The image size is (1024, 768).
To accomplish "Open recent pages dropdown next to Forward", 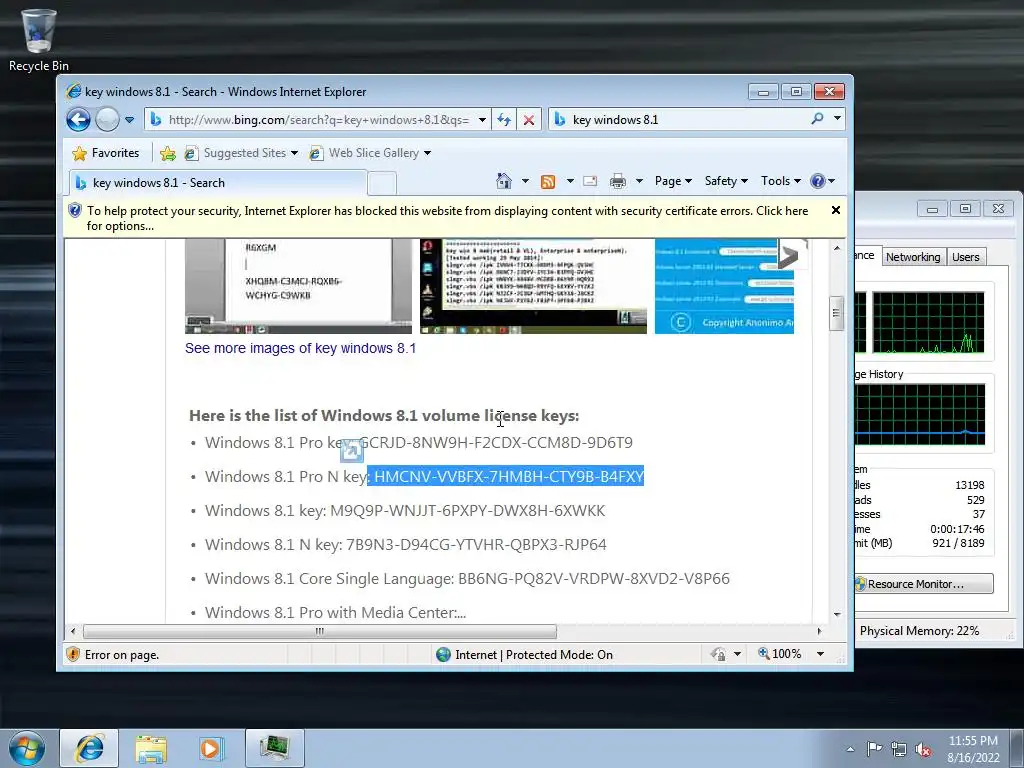I will pyautogui.click(x=129, y=120).
